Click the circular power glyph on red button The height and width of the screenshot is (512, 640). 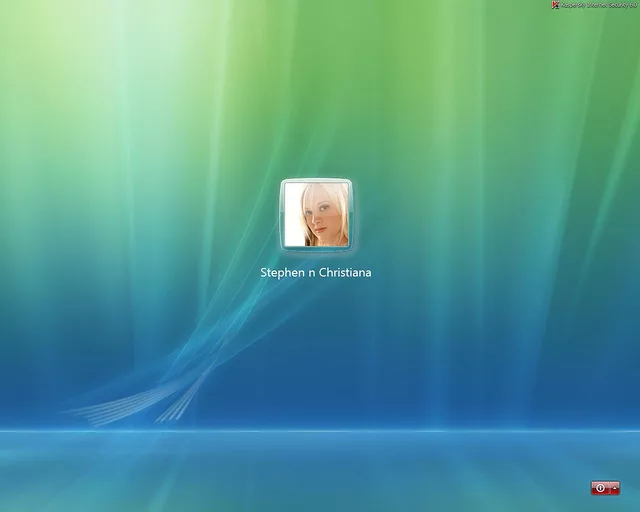click(600, 488)
